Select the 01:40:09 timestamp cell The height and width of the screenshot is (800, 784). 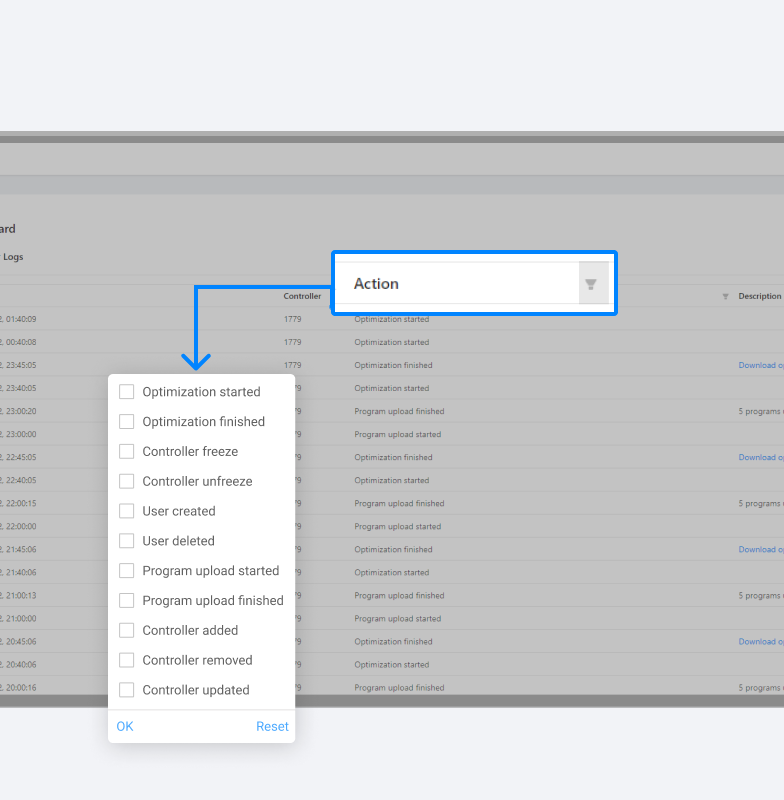pyautogui.click(x=18, y=319)
